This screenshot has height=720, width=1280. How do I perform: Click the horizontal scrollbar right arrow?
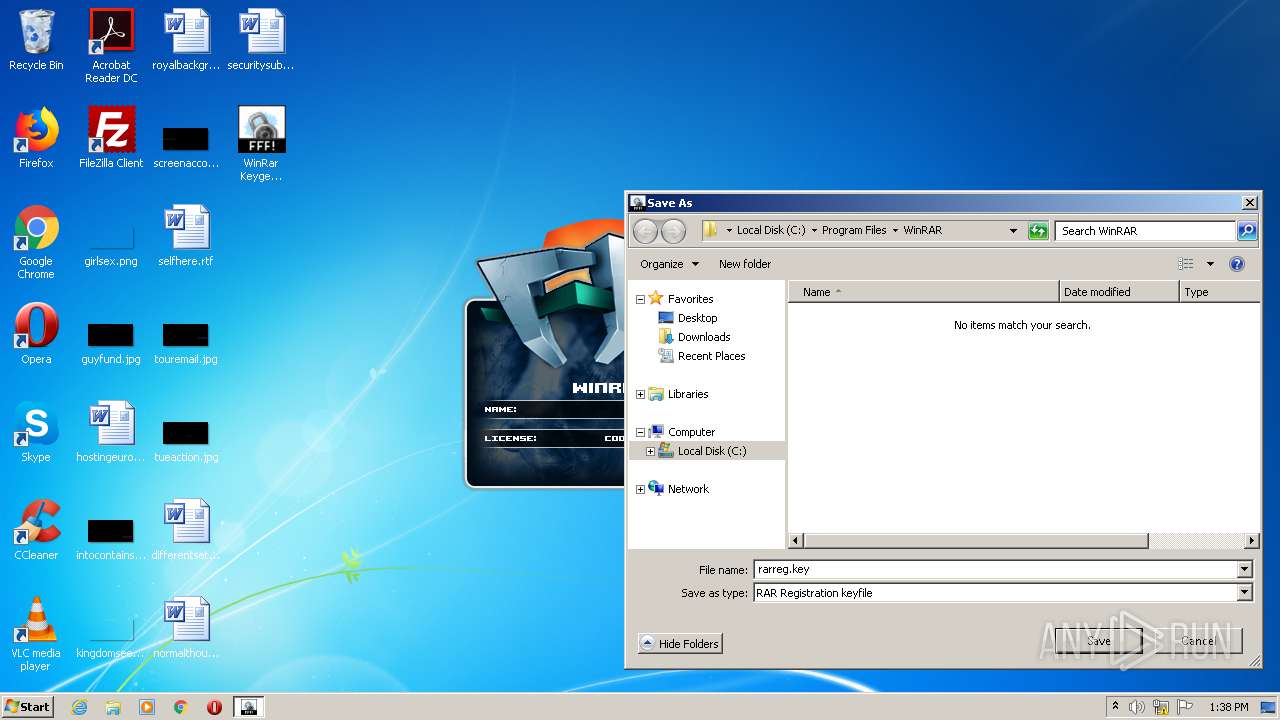click(x=1251, y=541)
